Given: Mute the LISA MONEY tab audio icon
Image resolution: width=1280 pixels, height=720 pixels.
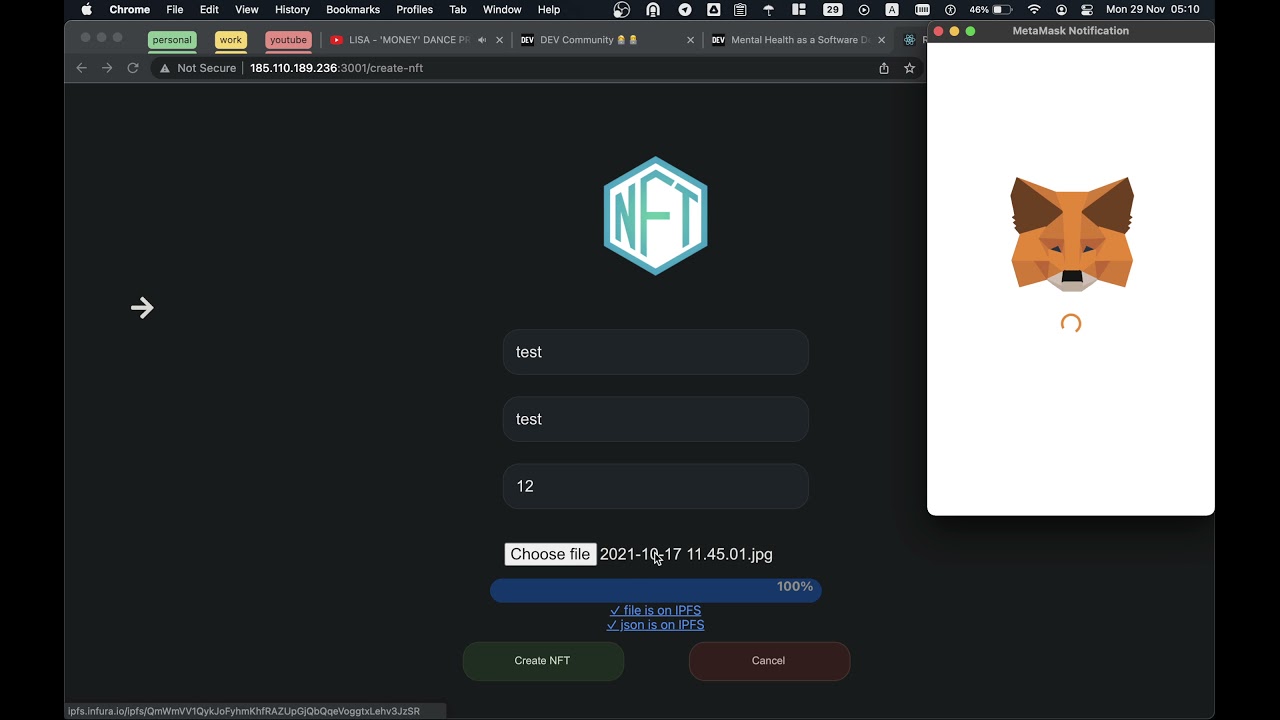Looking at the screenshot, I should coord(482,40).
